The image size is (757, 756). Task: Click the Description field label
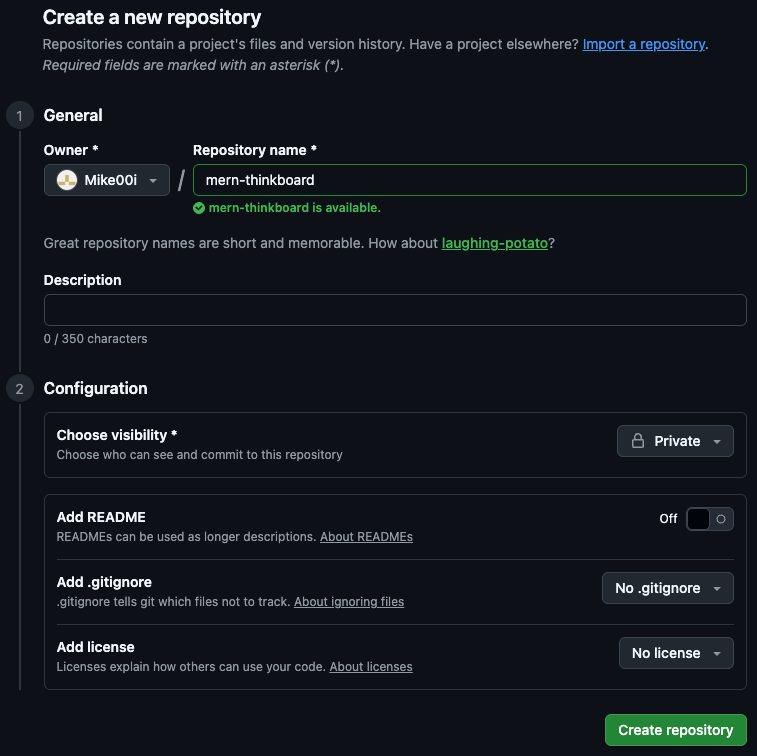pos(83,280)
